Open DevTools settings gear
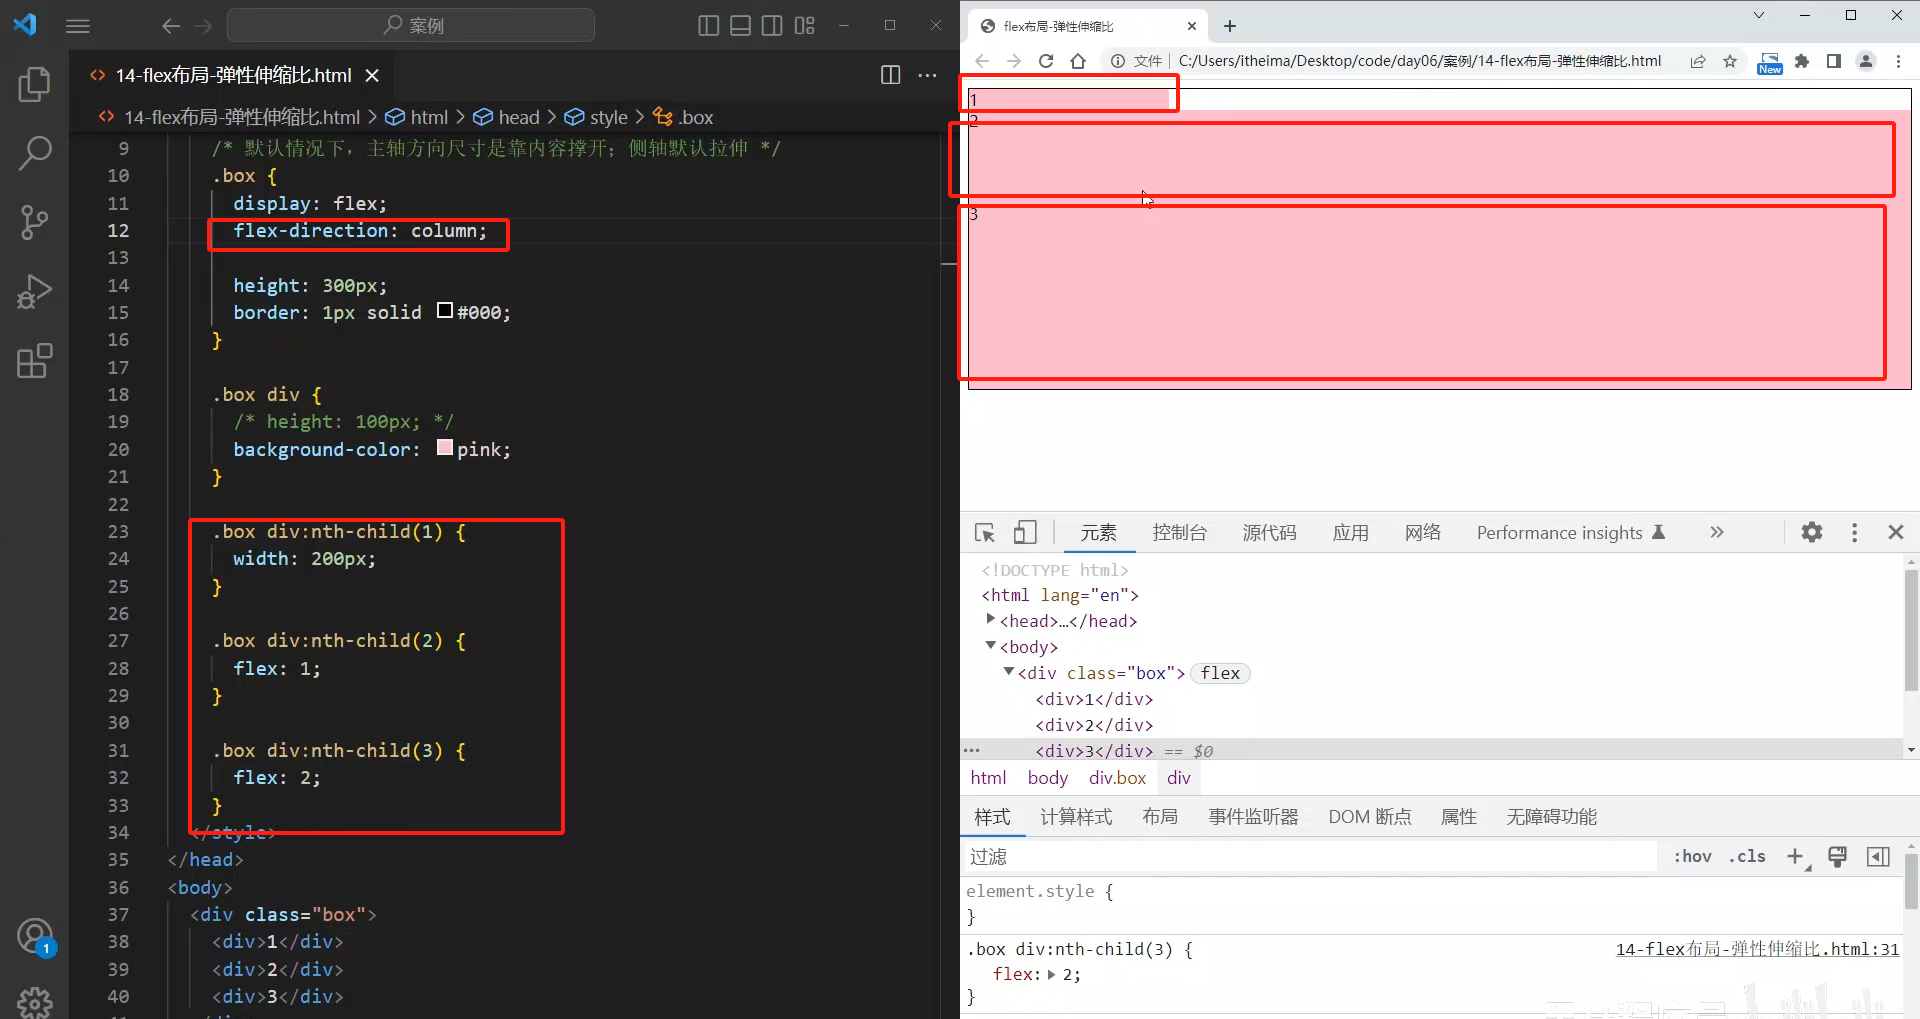The image size is (1920, 1019). coord(1812,532)
